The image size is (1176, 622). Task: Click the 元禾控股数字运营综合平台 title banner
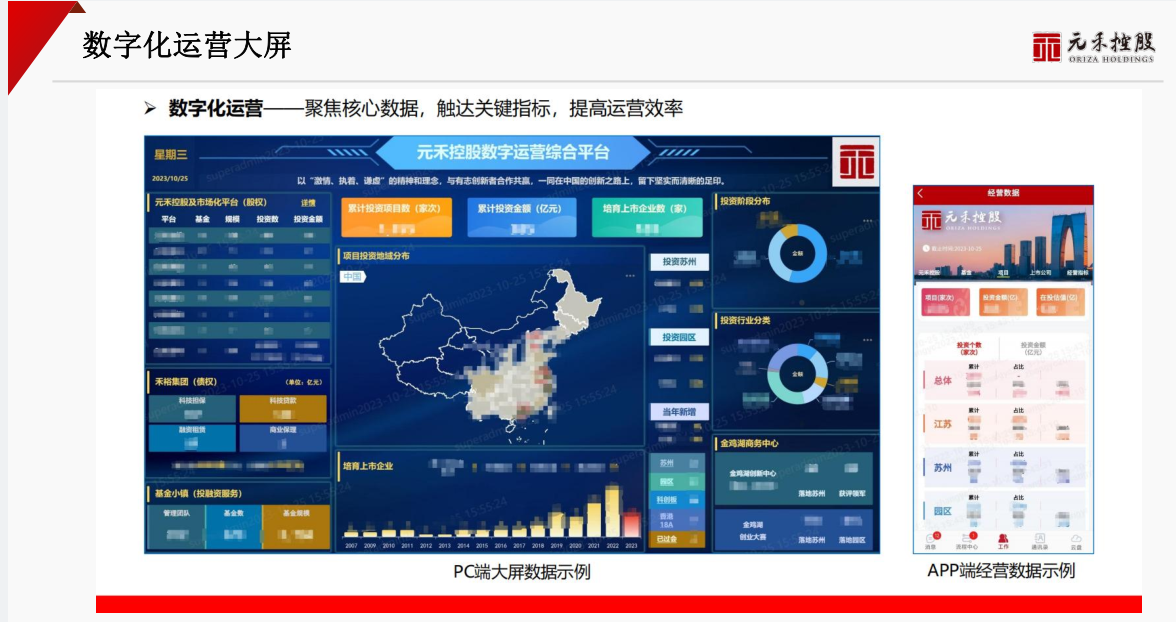(513, 152)
